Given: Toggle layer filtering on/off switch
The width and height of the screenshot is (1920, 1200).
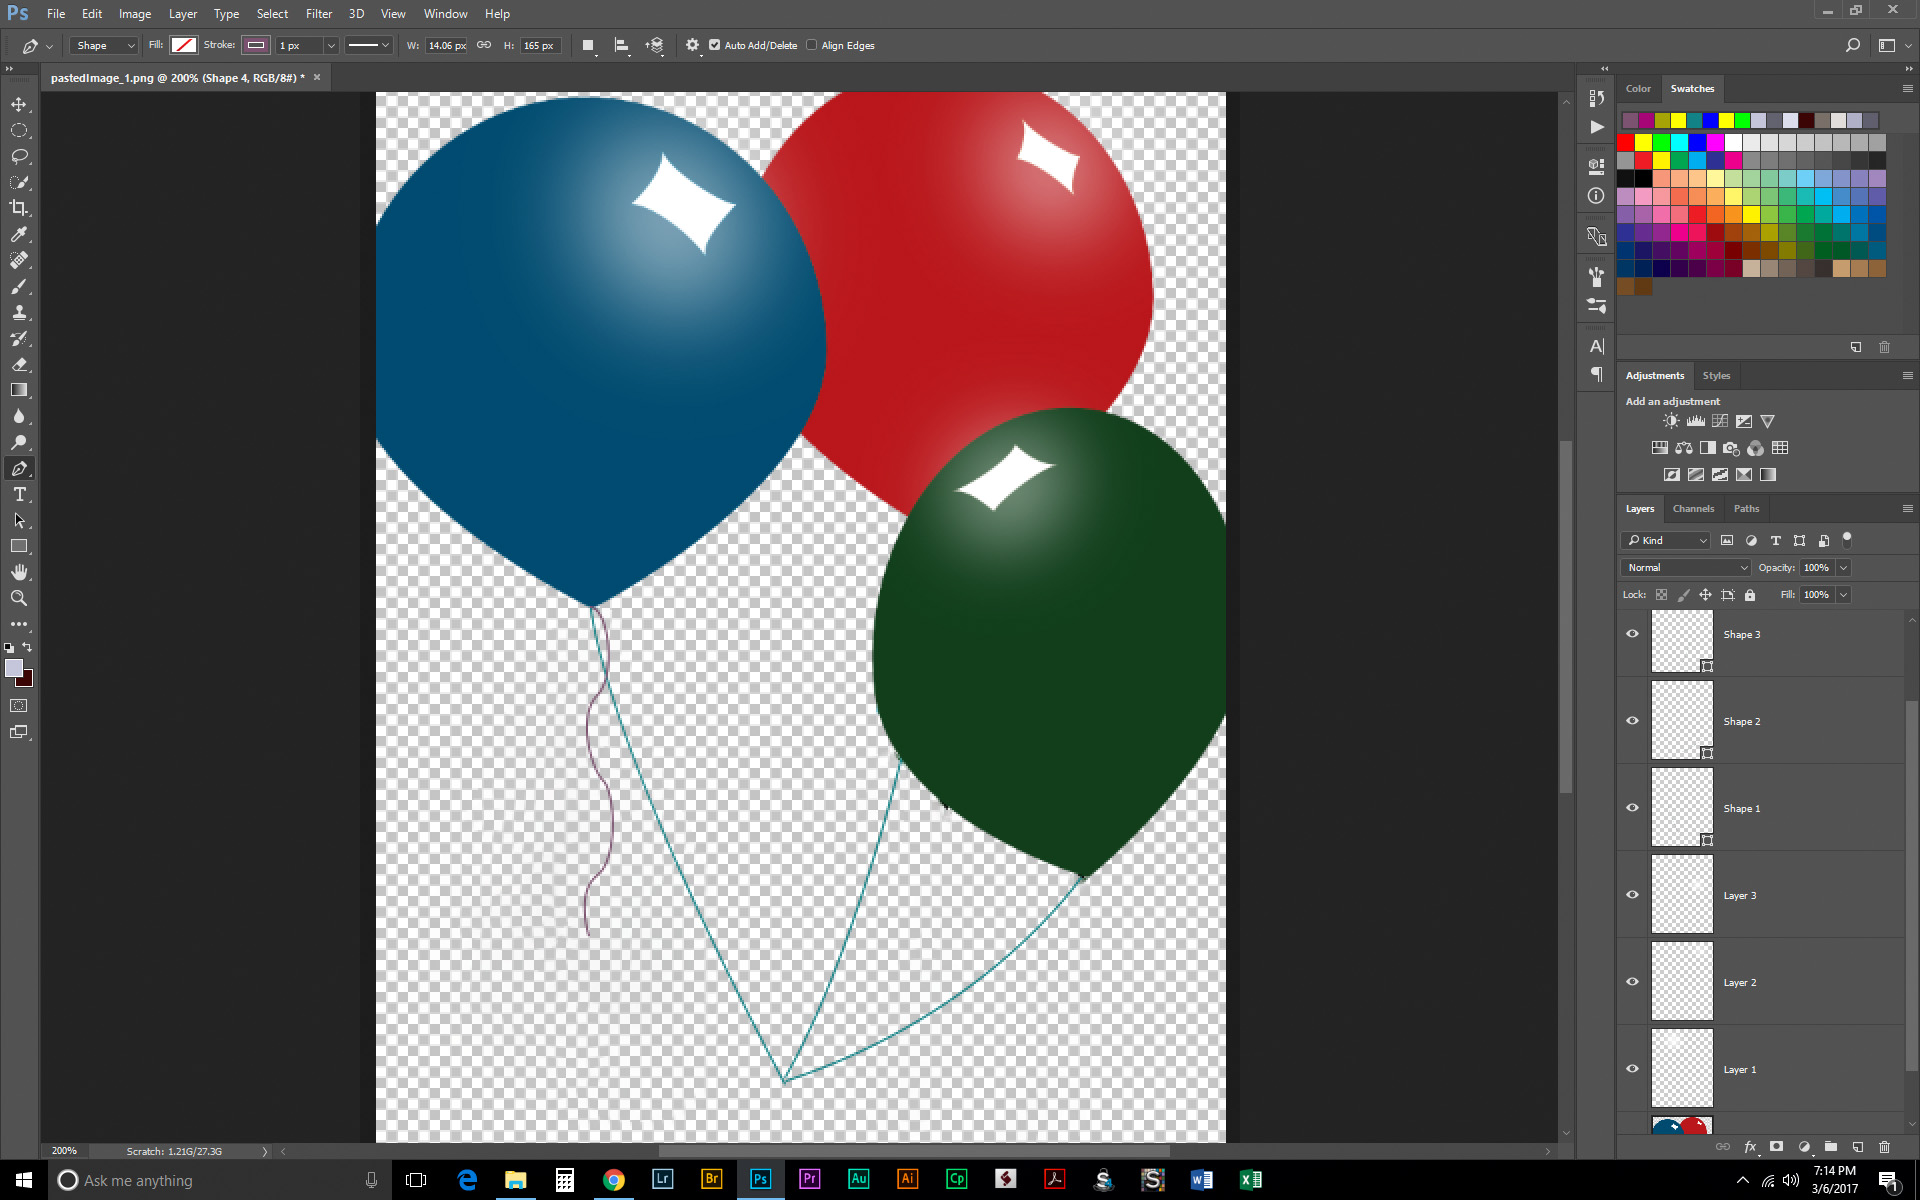Looking at the screenshot, I should point(1847,539).
